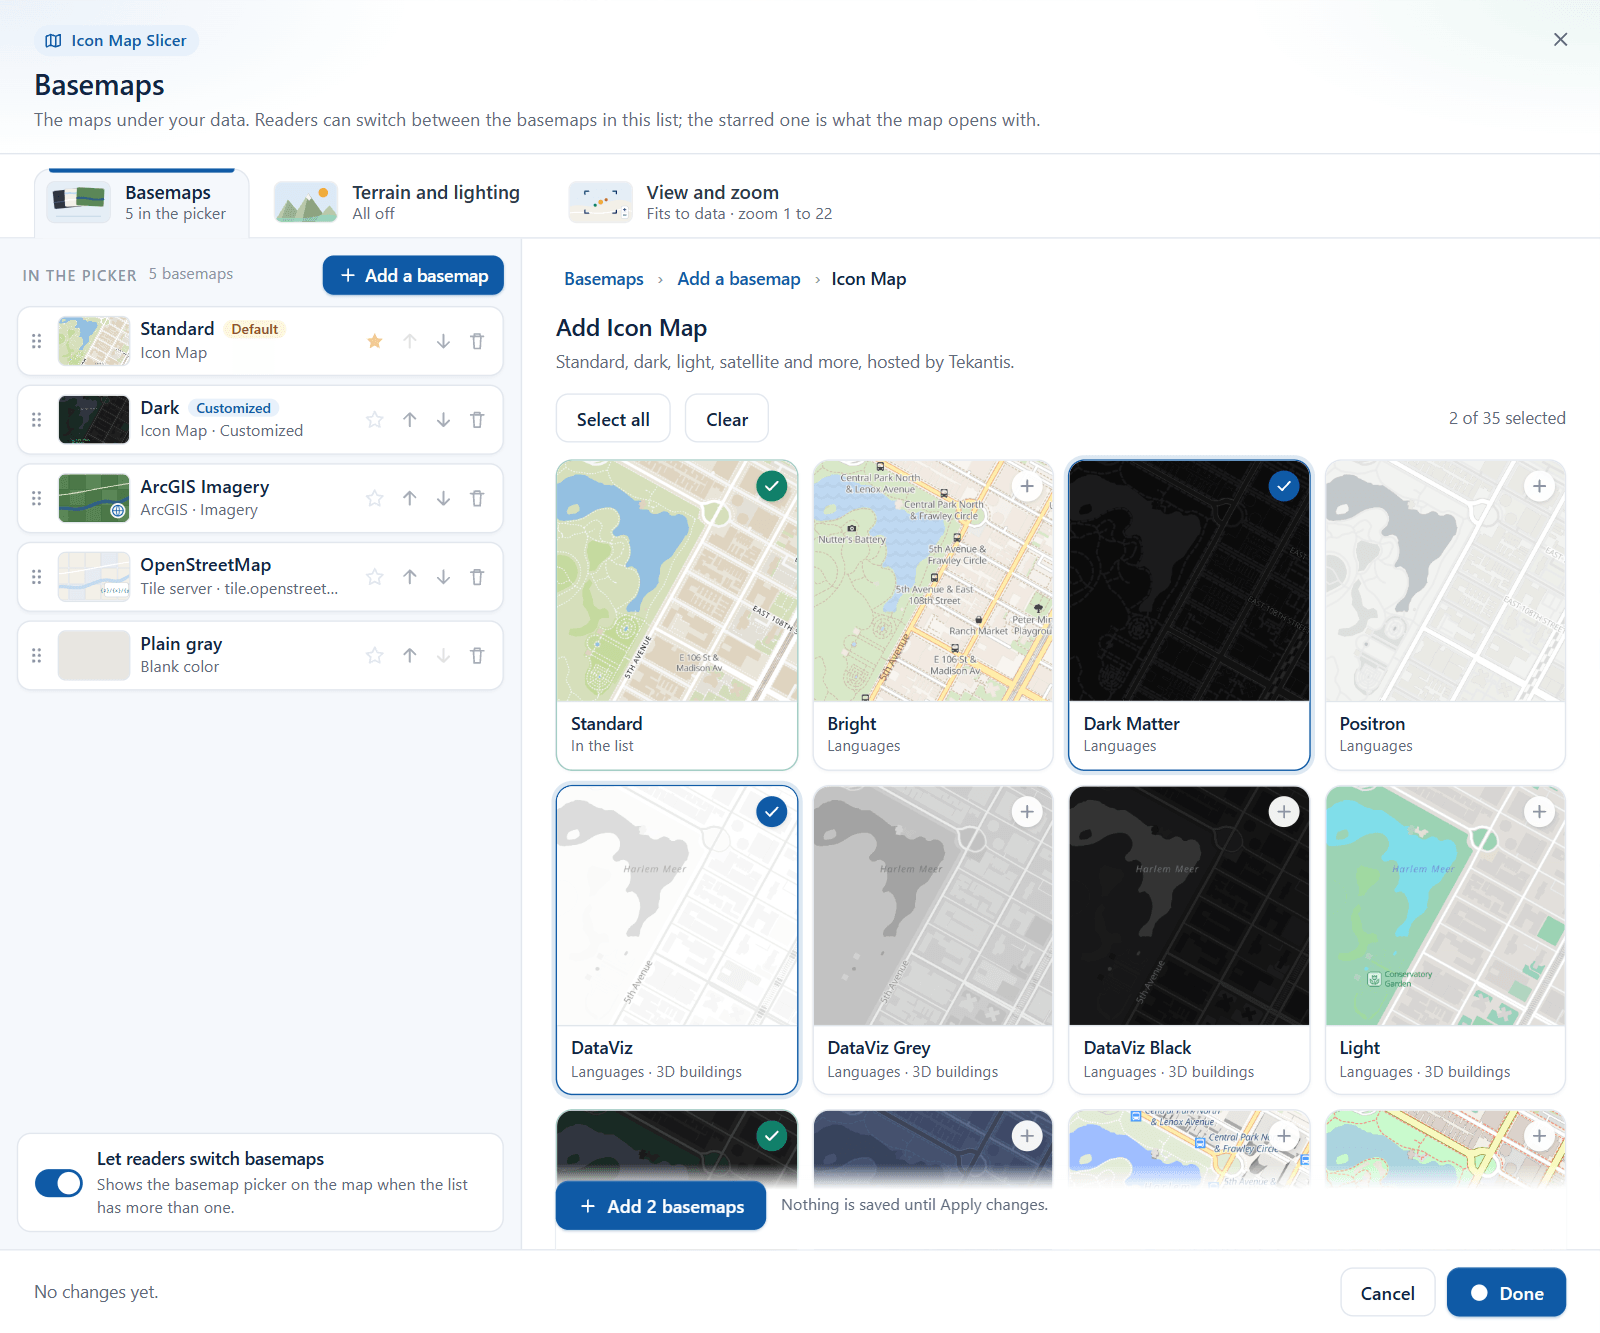Delete the ArcGIS Imagery basemap
The image size is (1600, 1333).
(477, 498)
